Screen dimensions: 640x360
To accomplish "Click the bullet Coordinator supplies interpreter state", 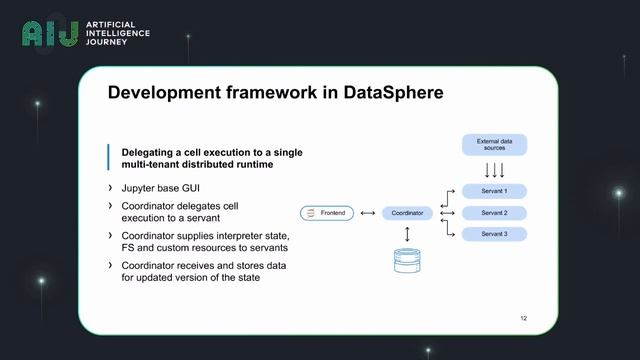I will [x=205, y=242].
